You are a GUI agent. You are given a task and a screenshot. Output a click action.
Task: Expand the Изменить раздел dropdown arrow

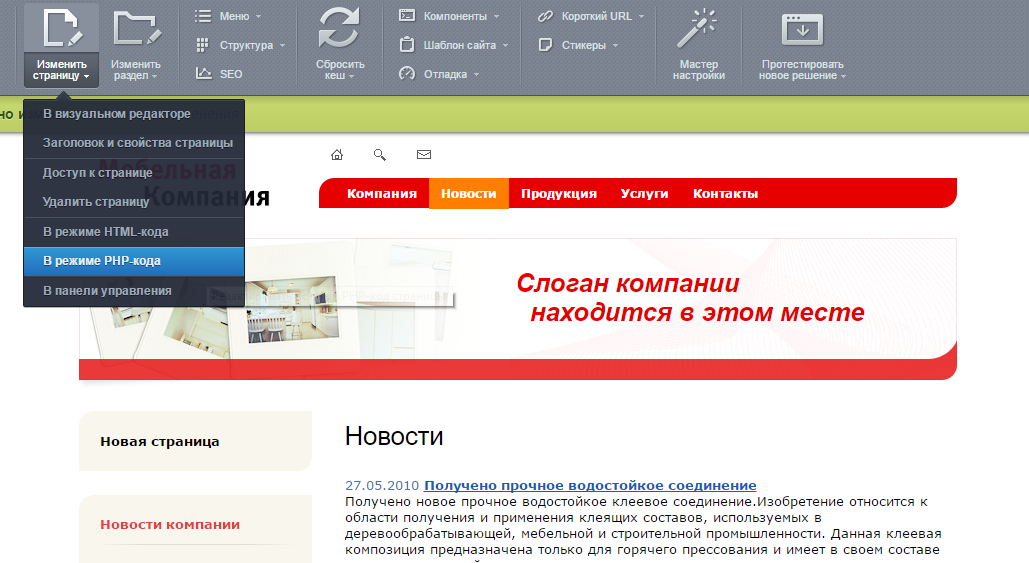click(x=154, y=77)
